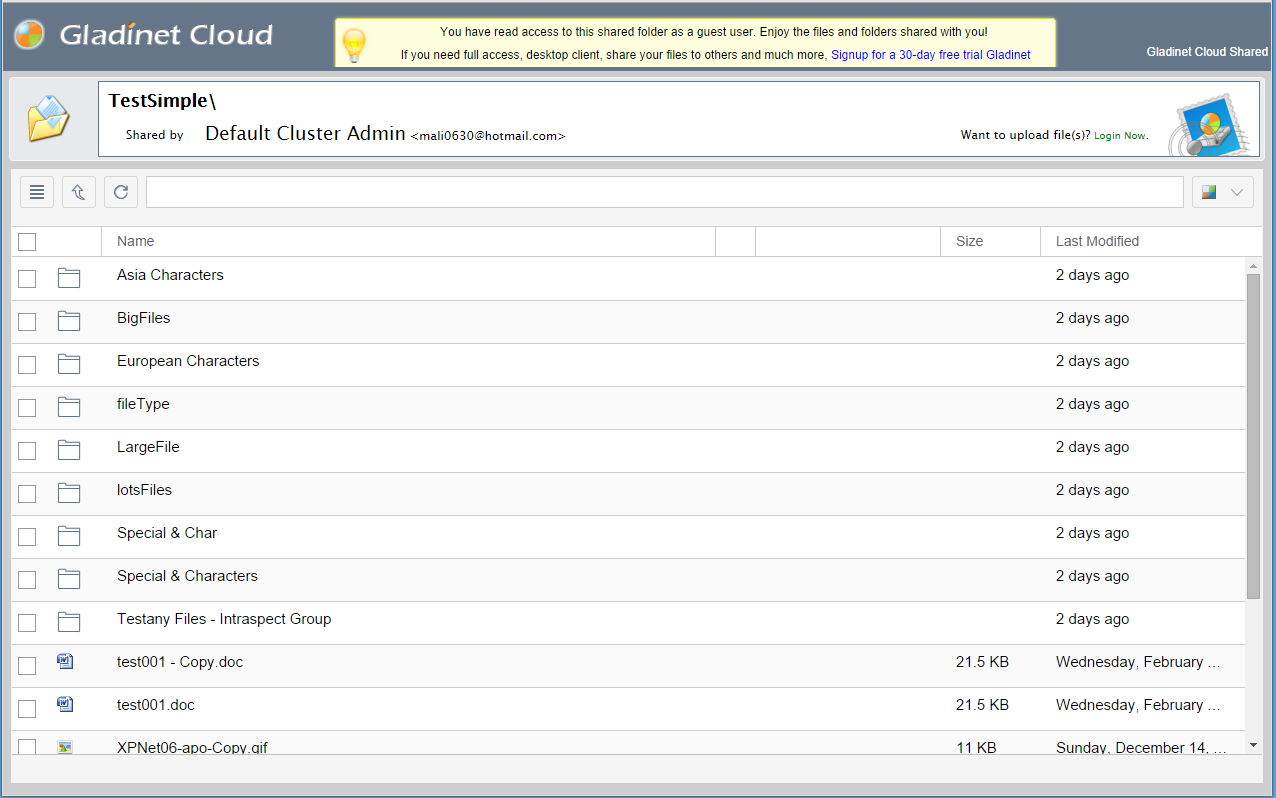Click the Last Modified date of test001 - Copy.doc

click(x=1139, y=662)
